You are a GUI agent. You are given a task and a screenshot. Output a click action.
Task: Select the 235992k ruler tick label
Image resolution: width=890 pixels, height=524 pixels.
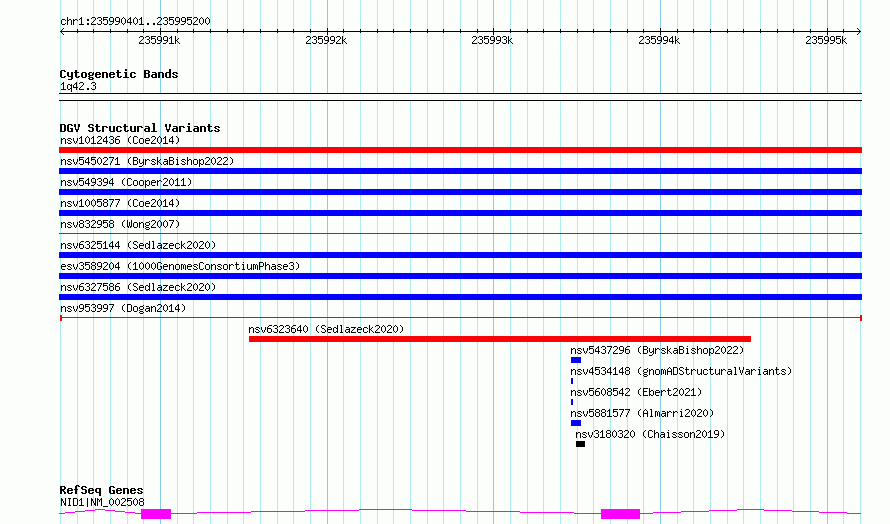(x=326, y=40)
